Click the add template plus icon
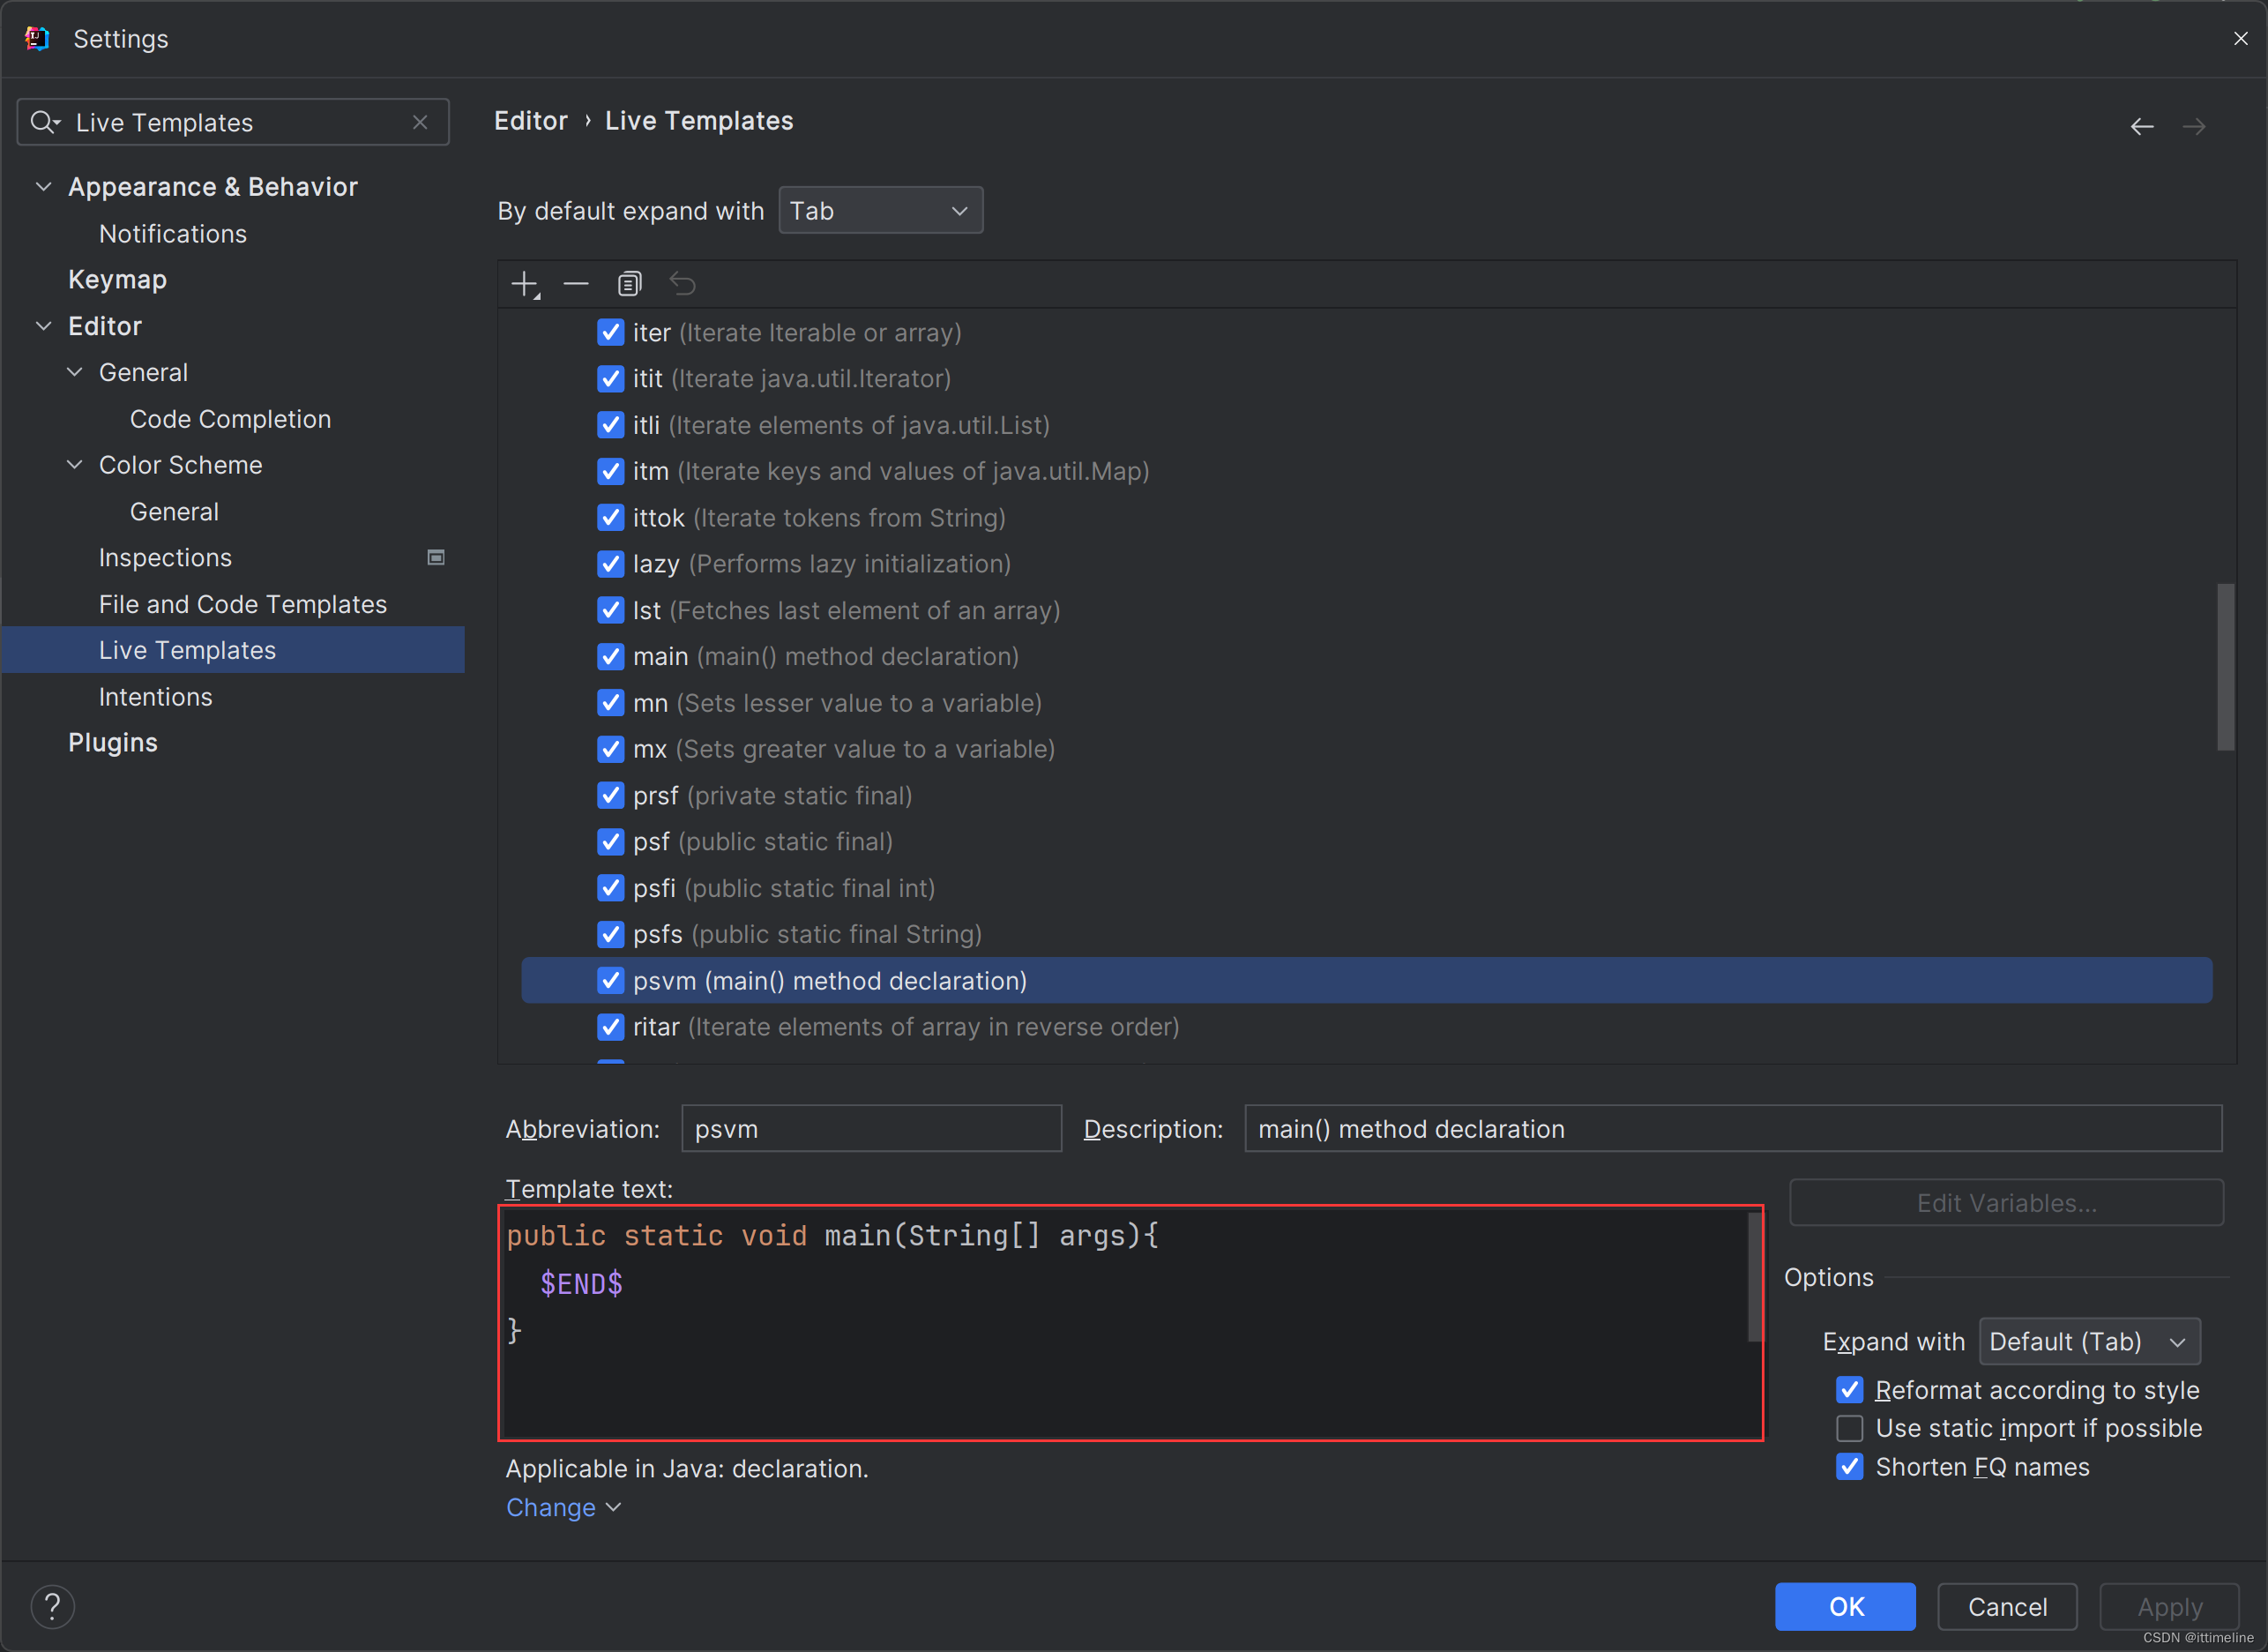Image resolution: width=2268 pixels, height=1652 pixels. click(x=525, y=285)
